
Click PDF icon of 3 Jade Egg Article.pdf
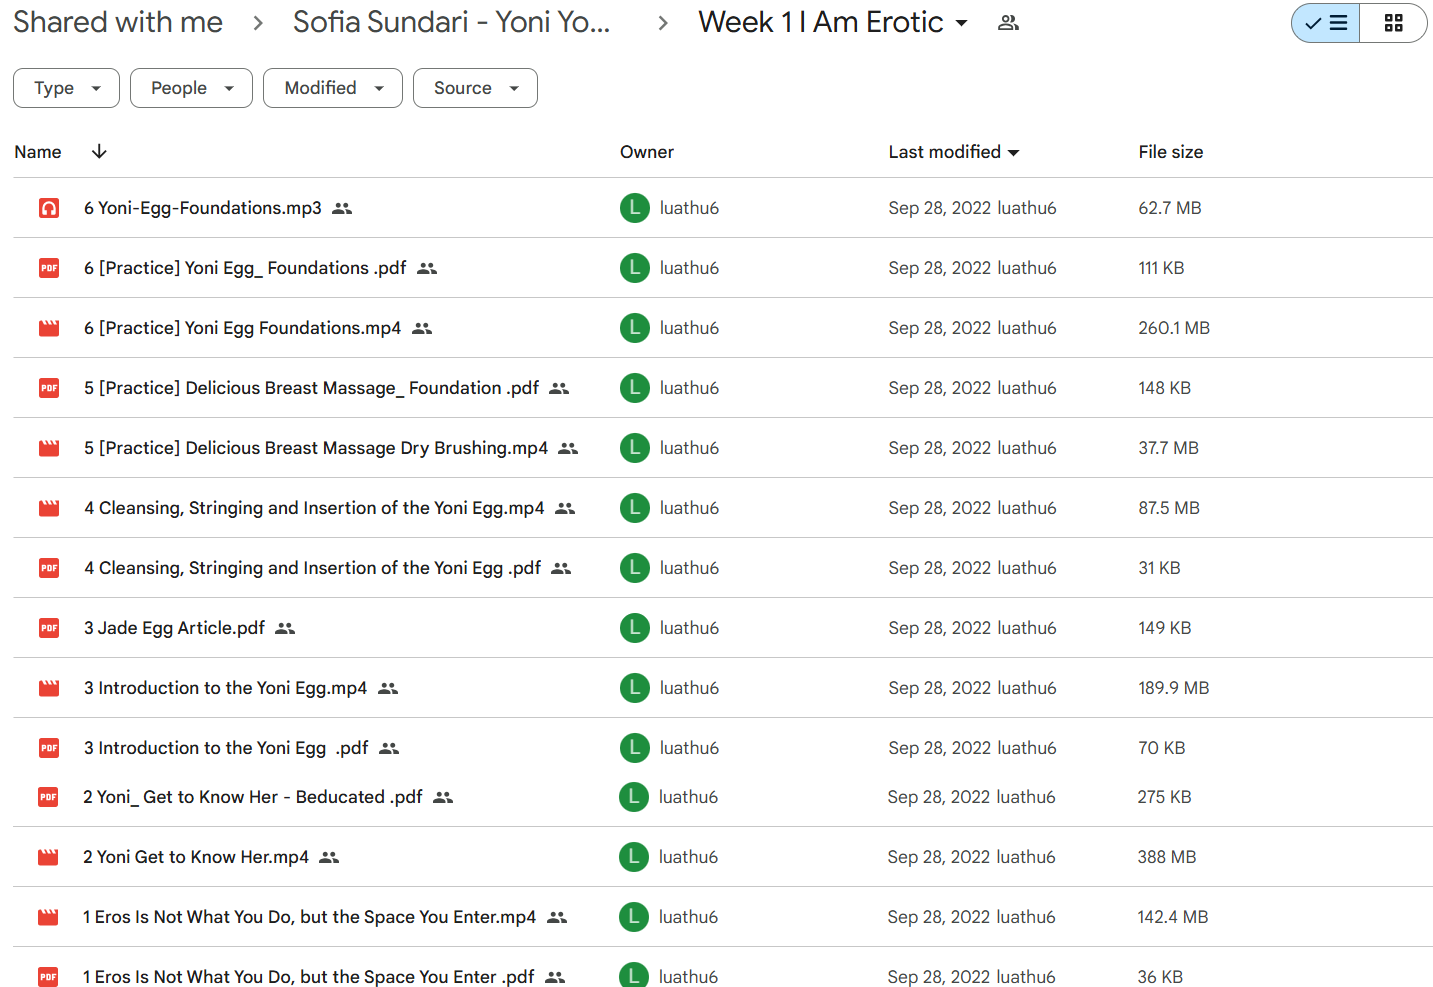(x=49, y=628)
